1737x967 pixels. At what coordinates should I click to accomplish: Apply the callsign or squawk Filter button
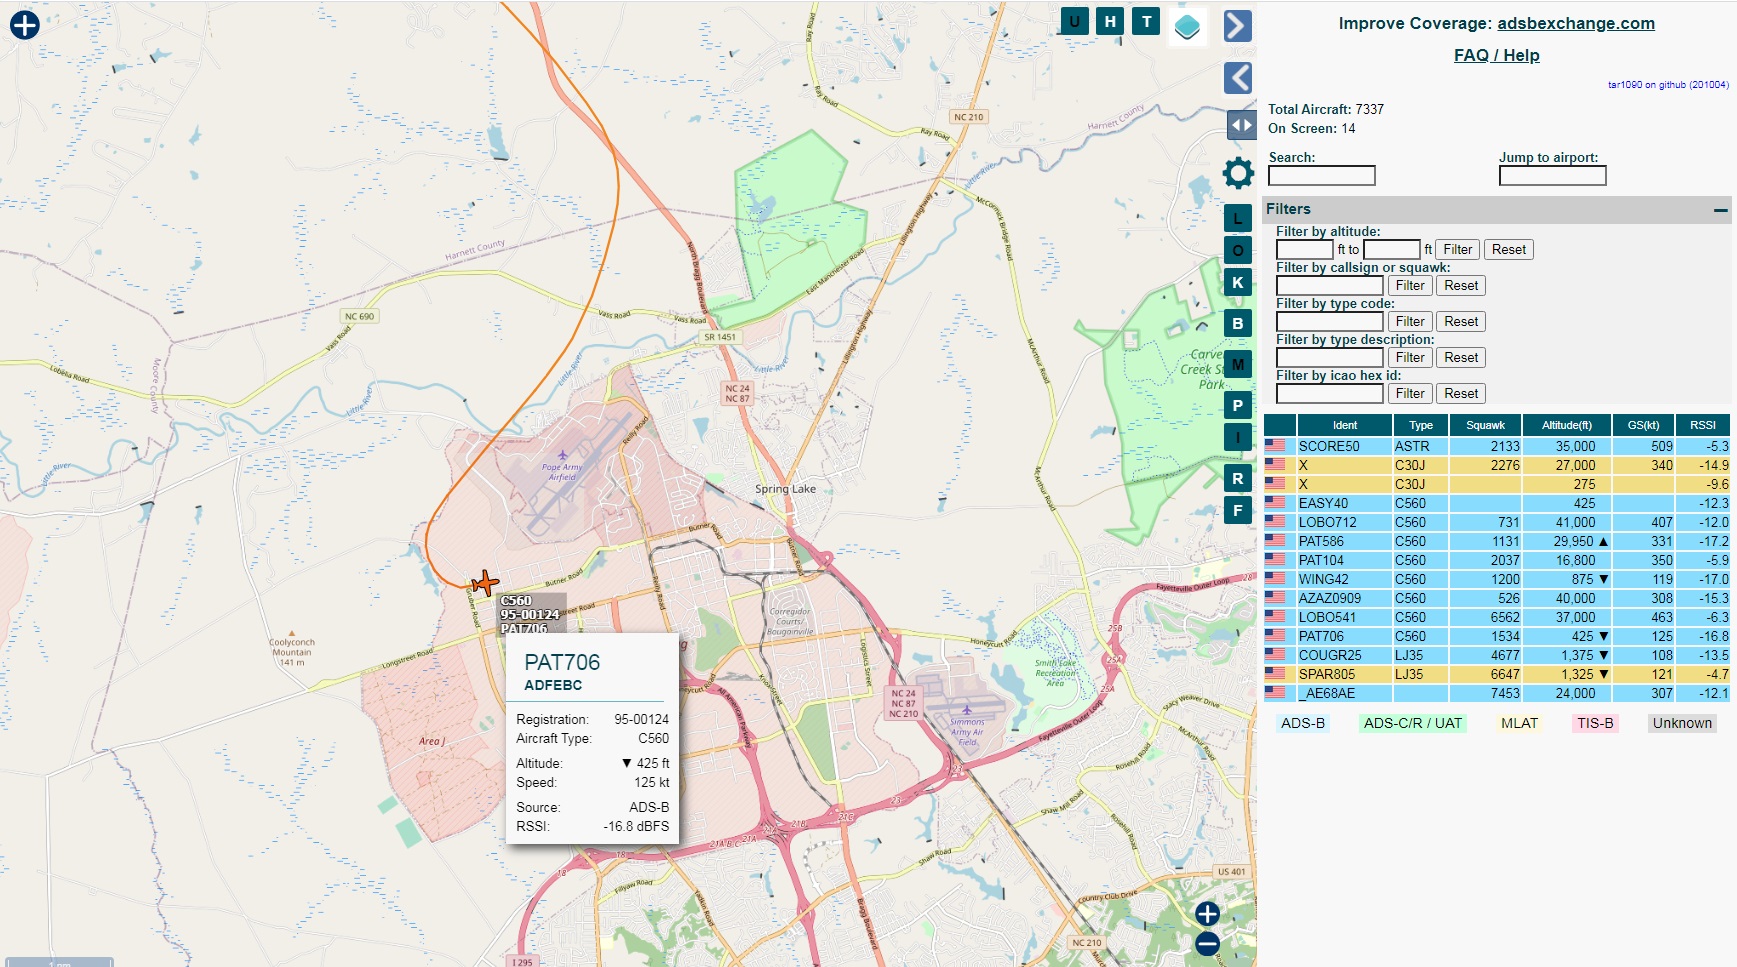click(x=1410, y=286)
